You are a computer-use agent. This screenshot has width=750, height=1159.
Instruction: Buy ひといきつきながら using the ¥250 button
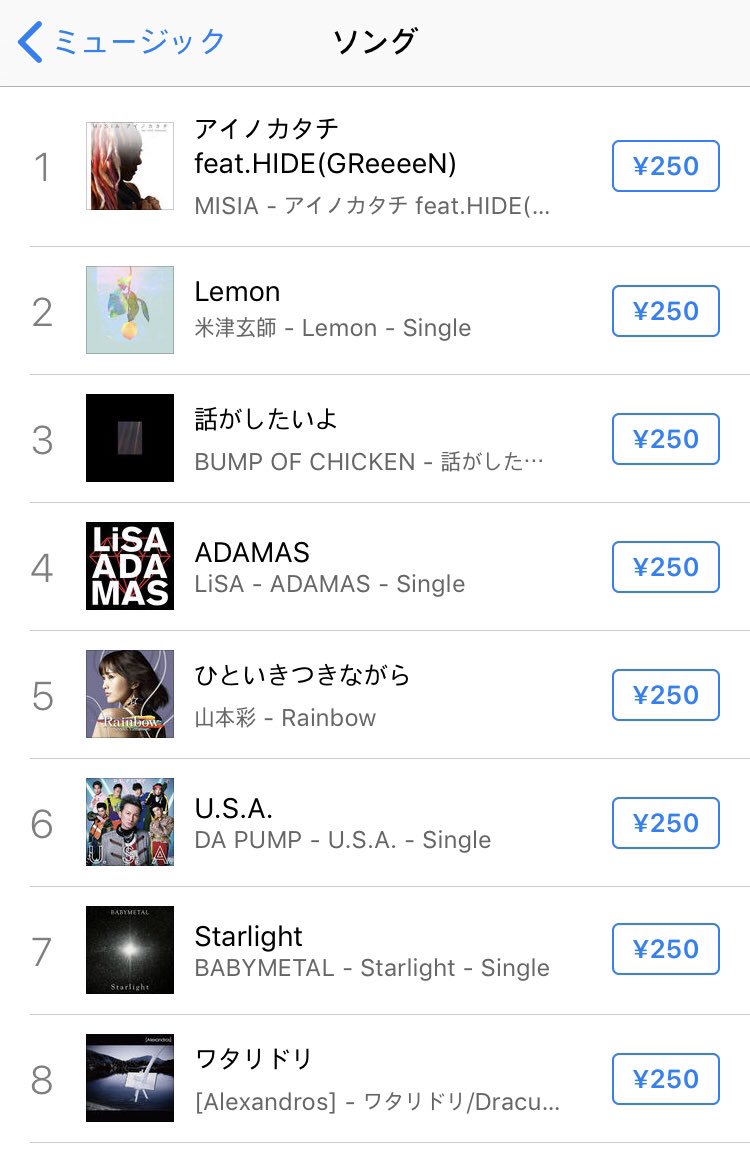(665, 695)
